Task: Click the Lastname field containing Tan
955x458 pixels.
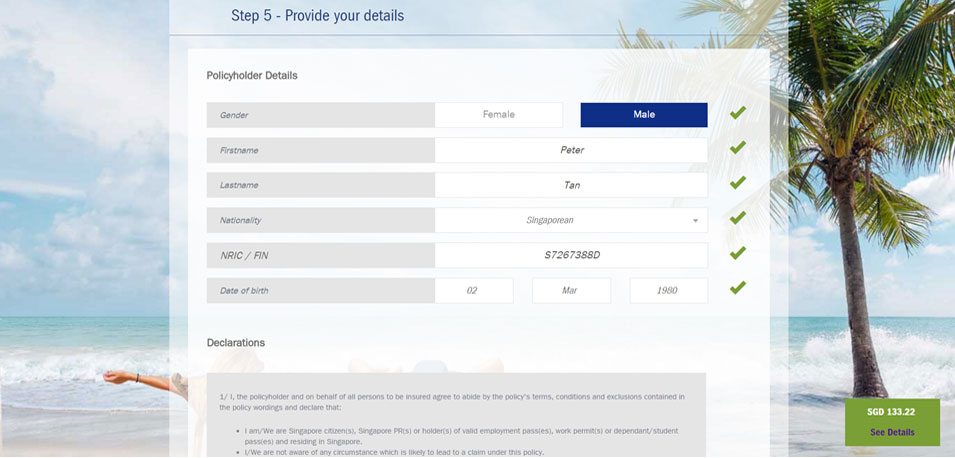Action: coord(571,185)
